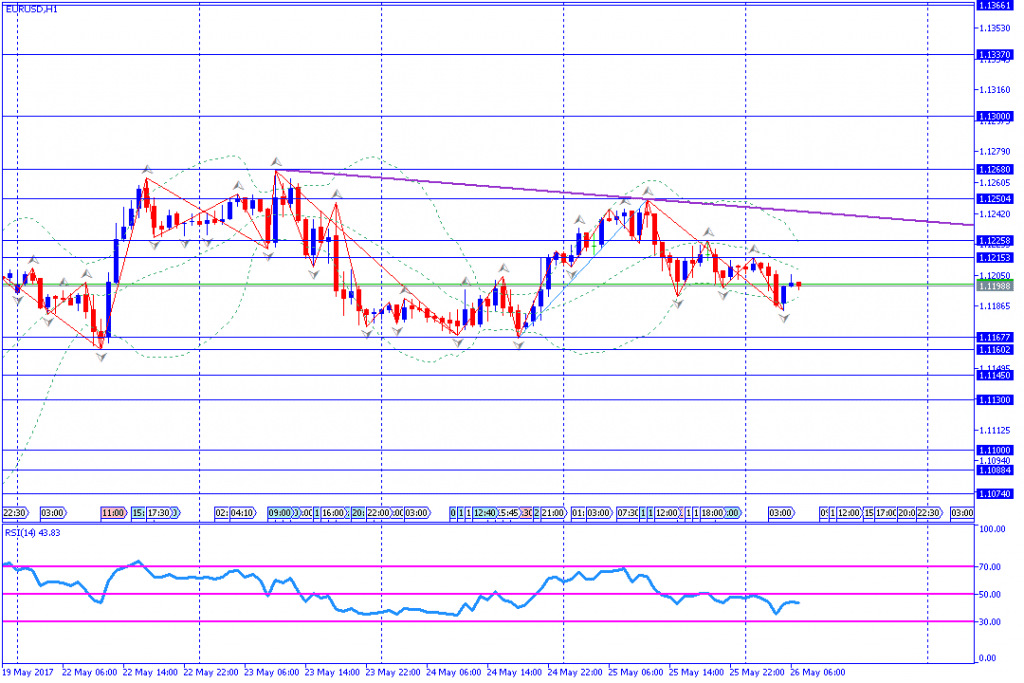The height and width of the screenshot is (683, 1024).
Task: Click the blue RSI indicator curve
Action: tap(400, 611)
